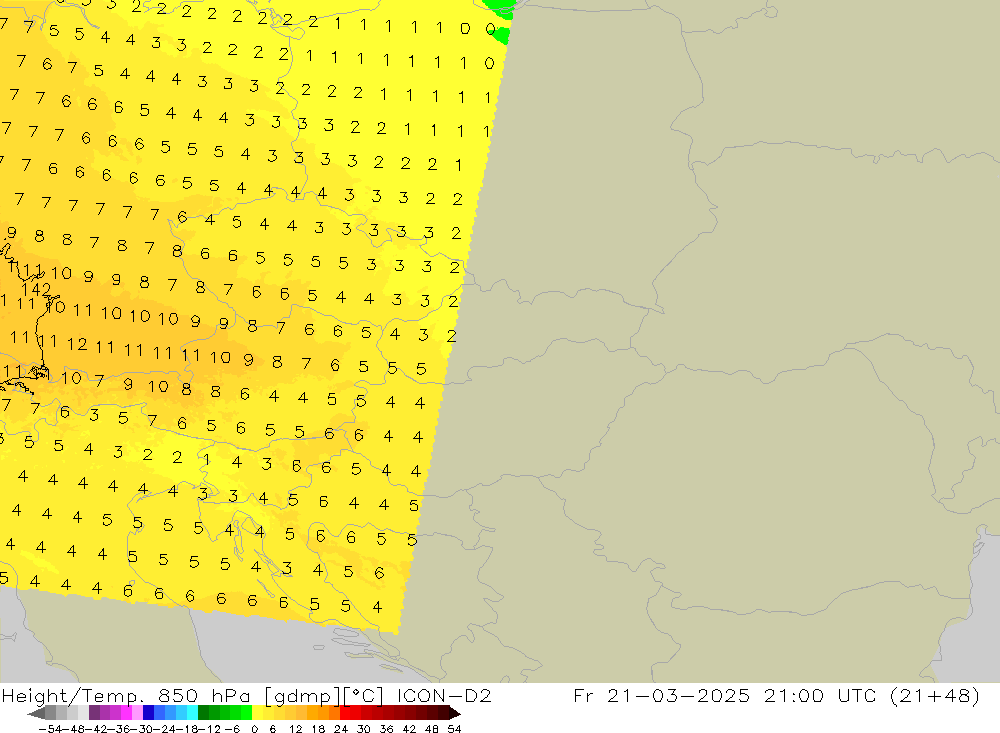Screen dimensions: 1000x733
Task: Select the dark blue legend swatch near -30
Action: (148, 713)
